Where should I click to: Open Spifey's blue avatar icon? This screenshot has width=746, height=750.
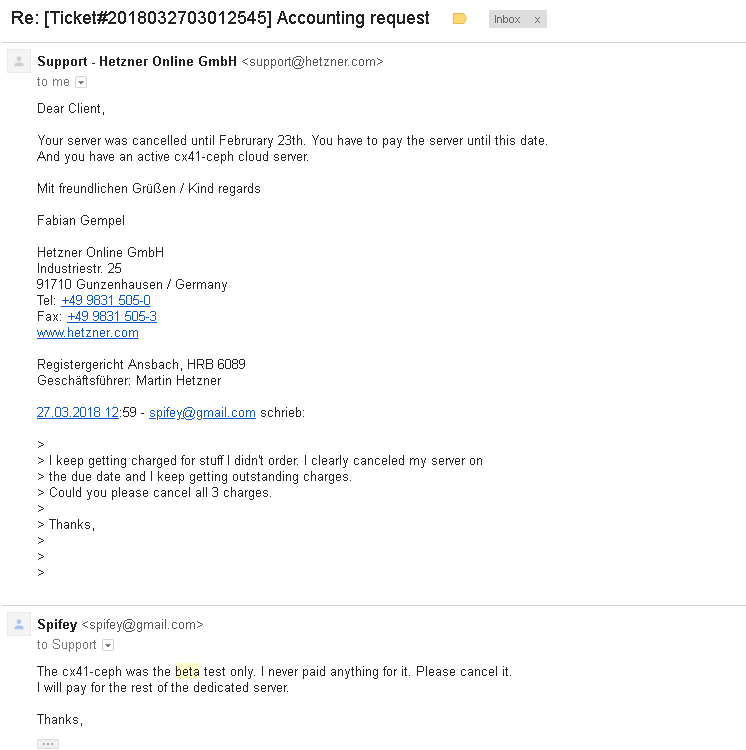tap(19, 624)
